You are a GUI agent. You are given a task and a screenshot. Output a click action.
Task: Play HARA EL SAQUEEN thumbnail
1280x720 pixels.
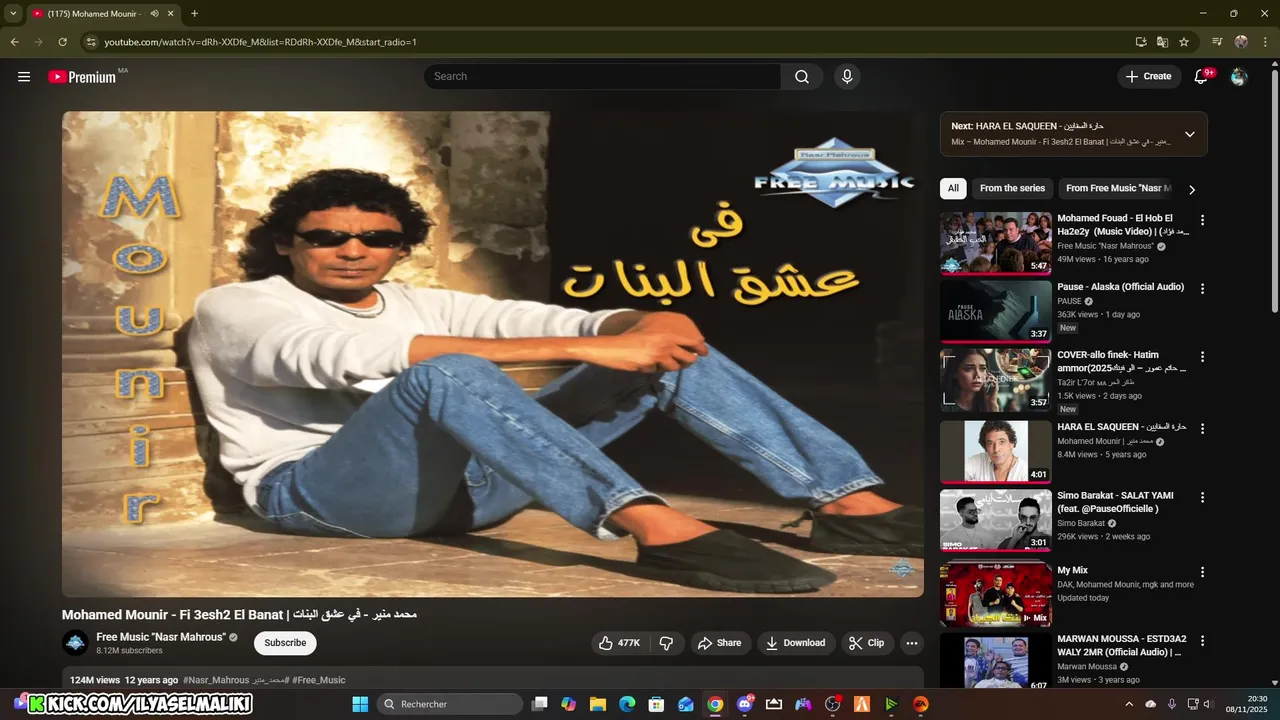pos(996,452)
